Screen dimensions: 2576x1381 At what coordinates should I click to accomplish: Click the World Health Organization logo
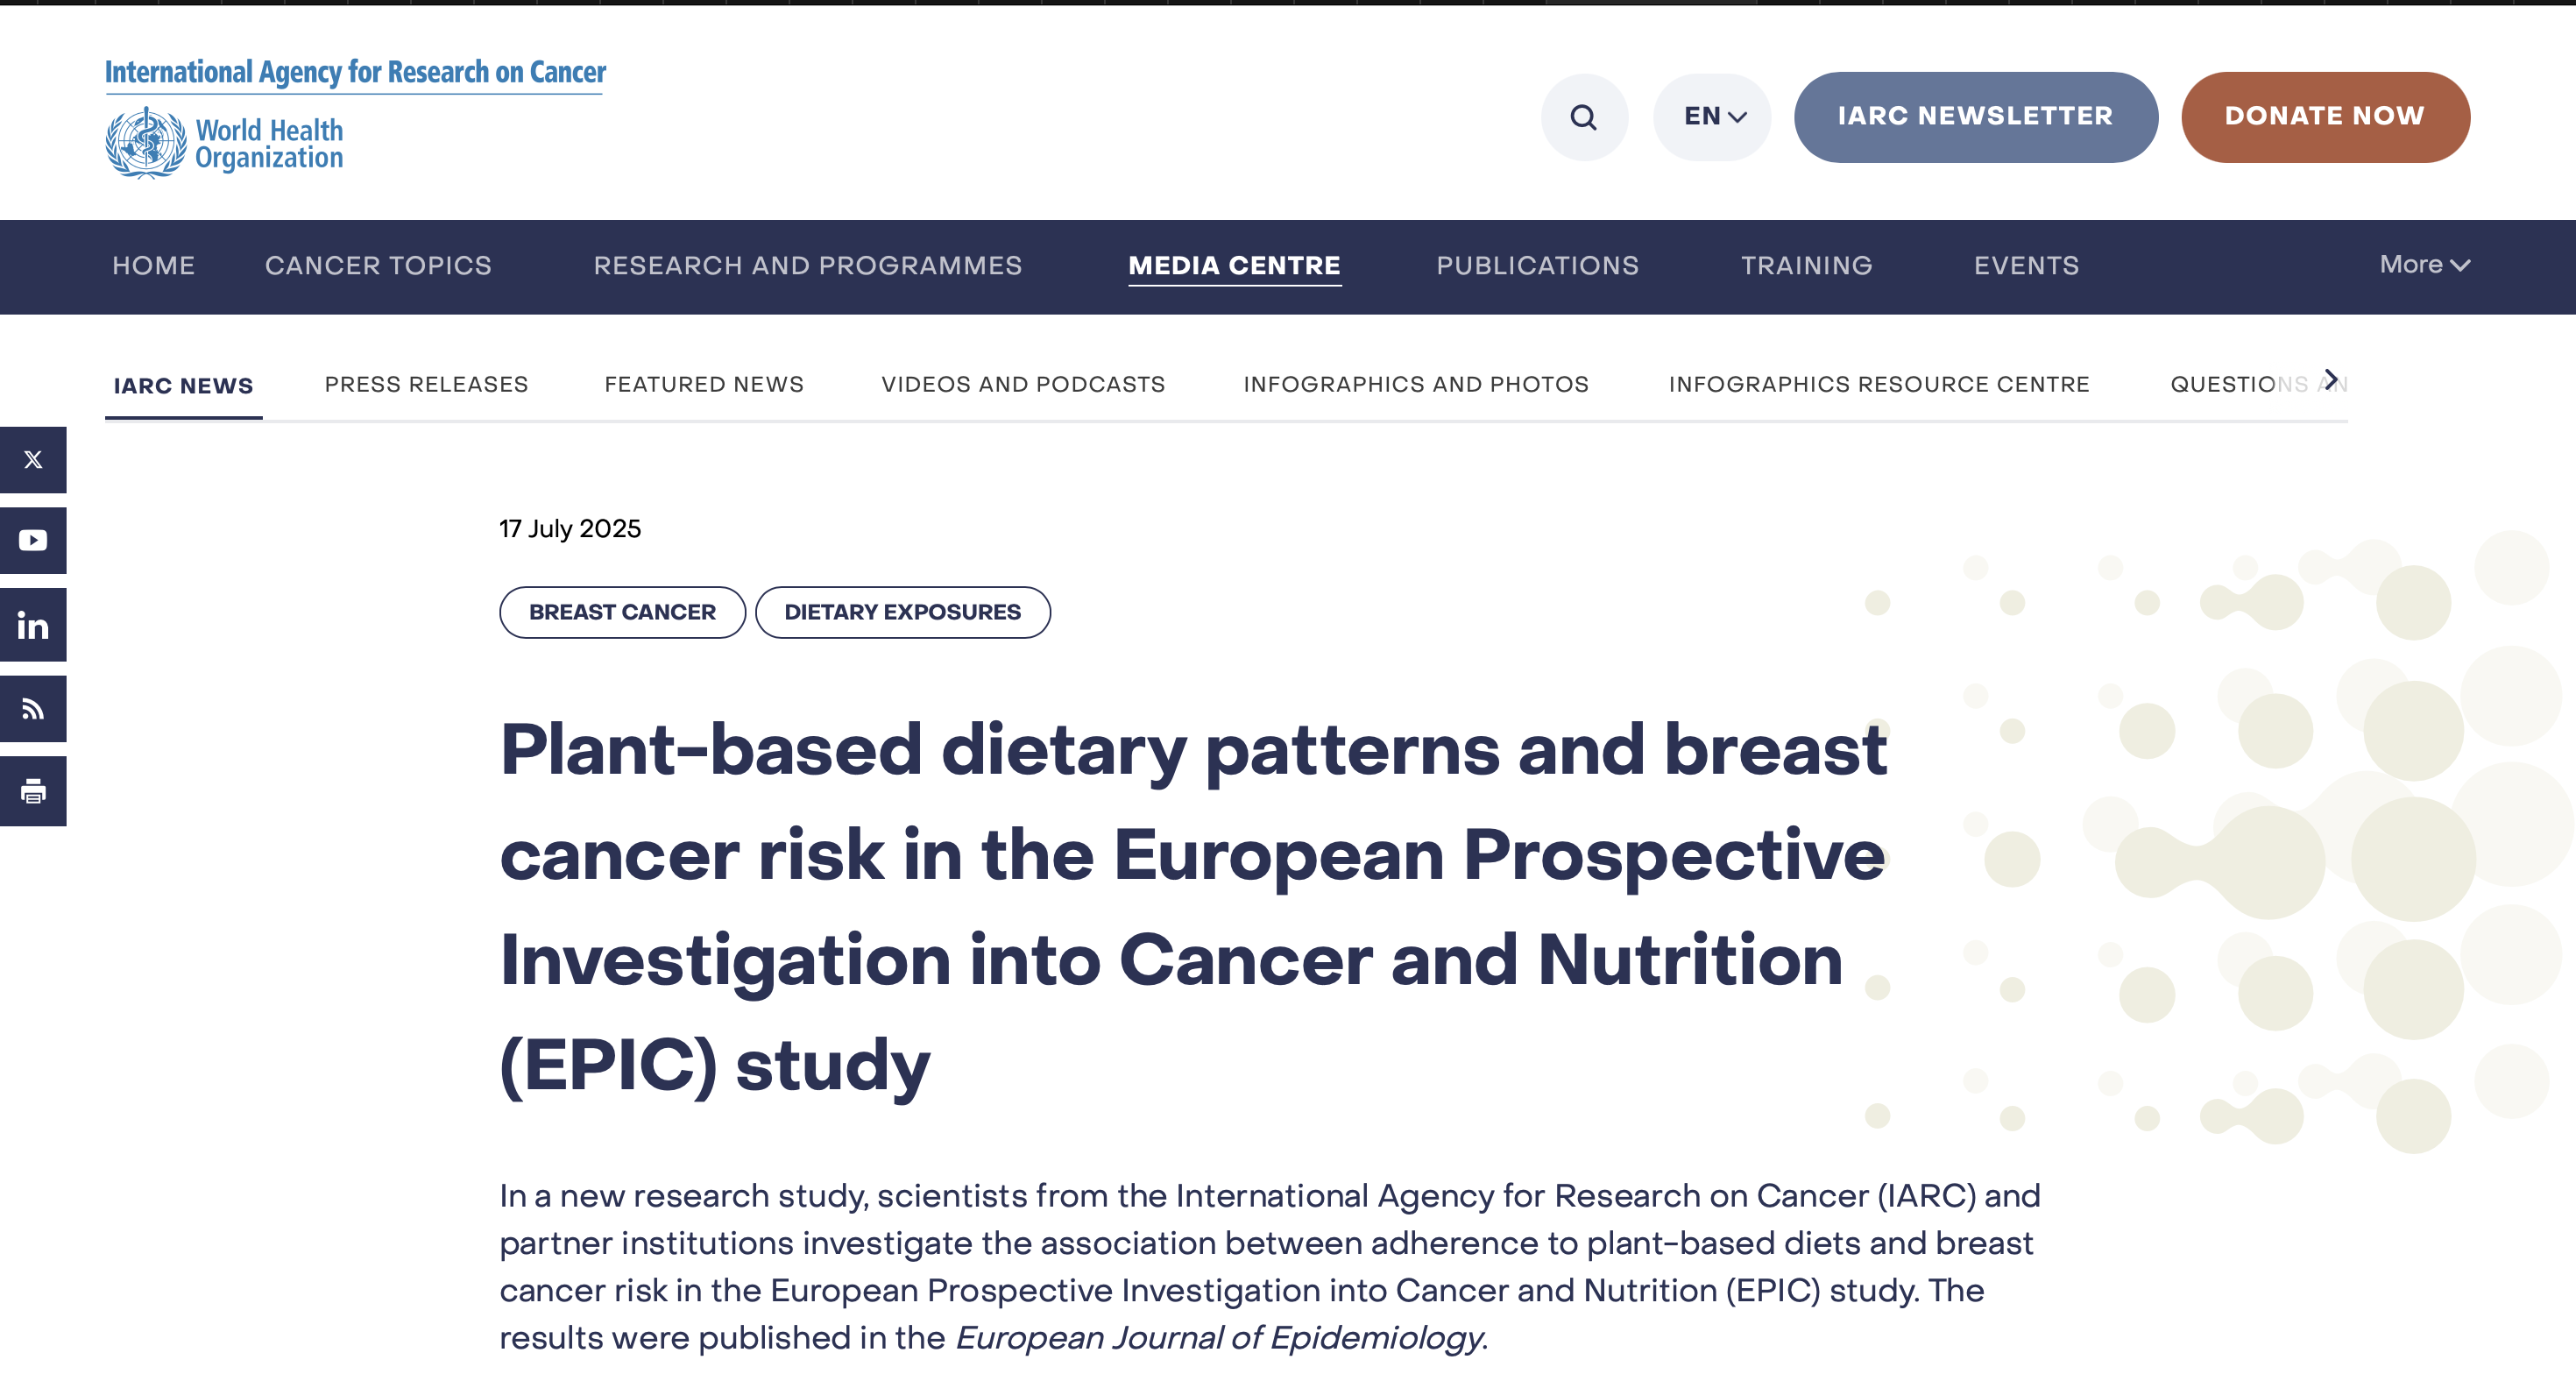(225, 144)
